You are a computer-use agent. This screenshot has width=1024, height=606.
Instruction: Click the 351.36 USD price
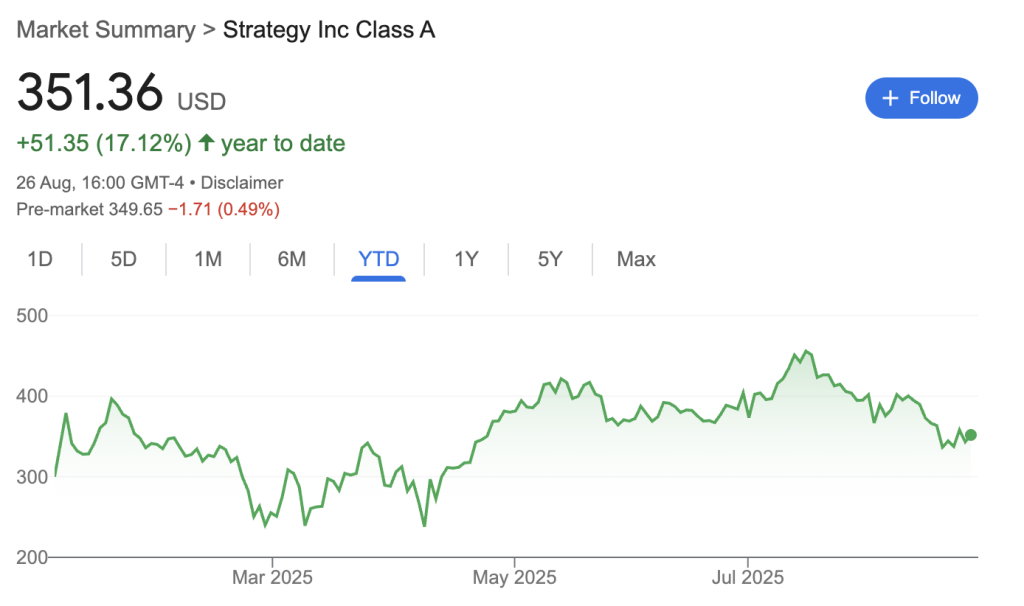point(90,94)
